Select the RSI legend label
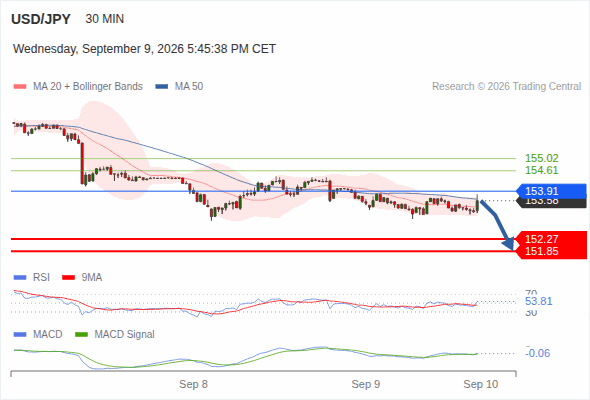The width and height of the screenshot is (590, 400). [x=41, y=278]
